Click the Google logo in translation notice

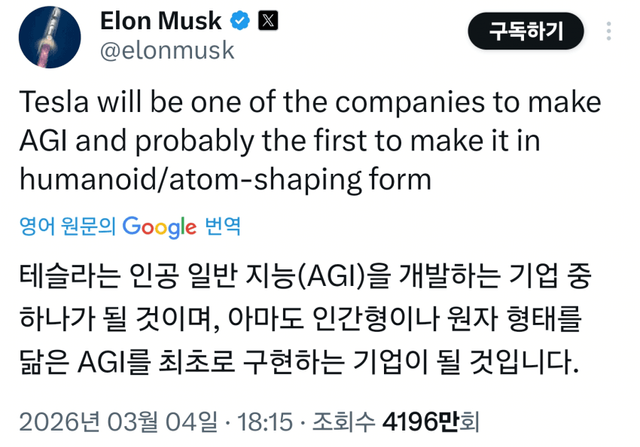159,227
